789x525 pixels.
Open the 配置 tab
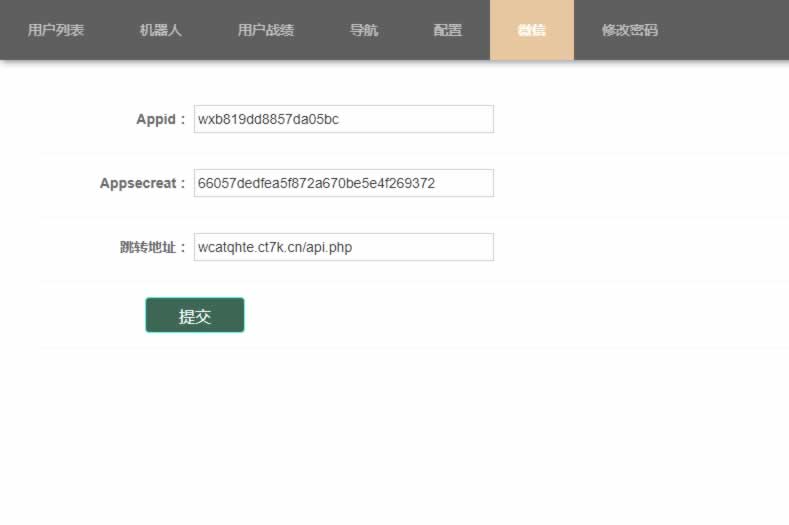448,30
